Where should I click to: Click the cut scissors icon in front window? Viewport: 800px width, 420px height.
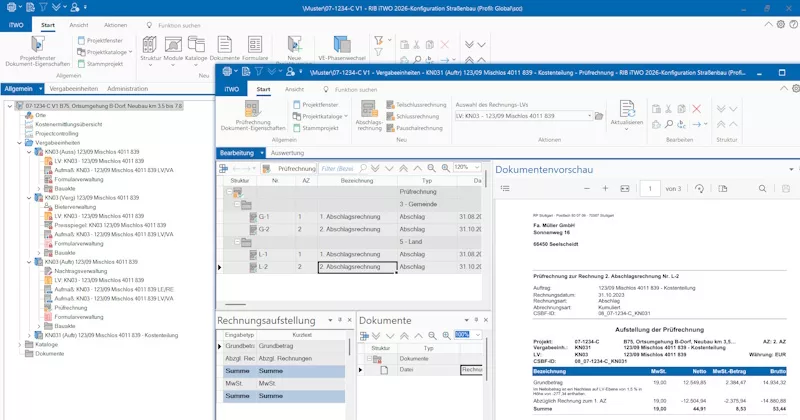[x=668, y=109]
